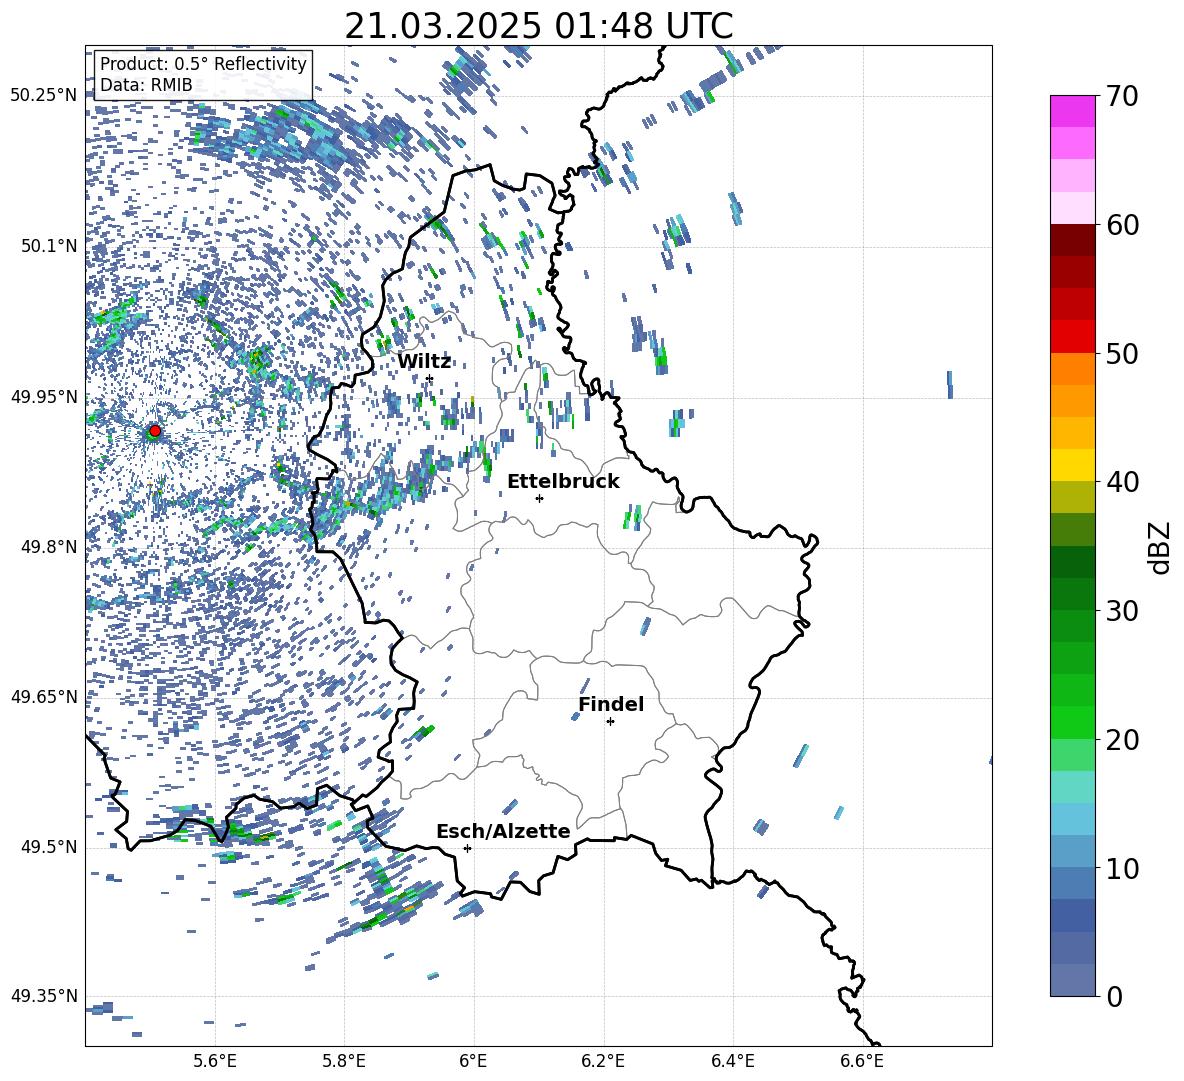This screenshot has width=1184, height=1081.
Task: Click the magenta 70 dBZ color band
Action: (x=1072, y=111)
